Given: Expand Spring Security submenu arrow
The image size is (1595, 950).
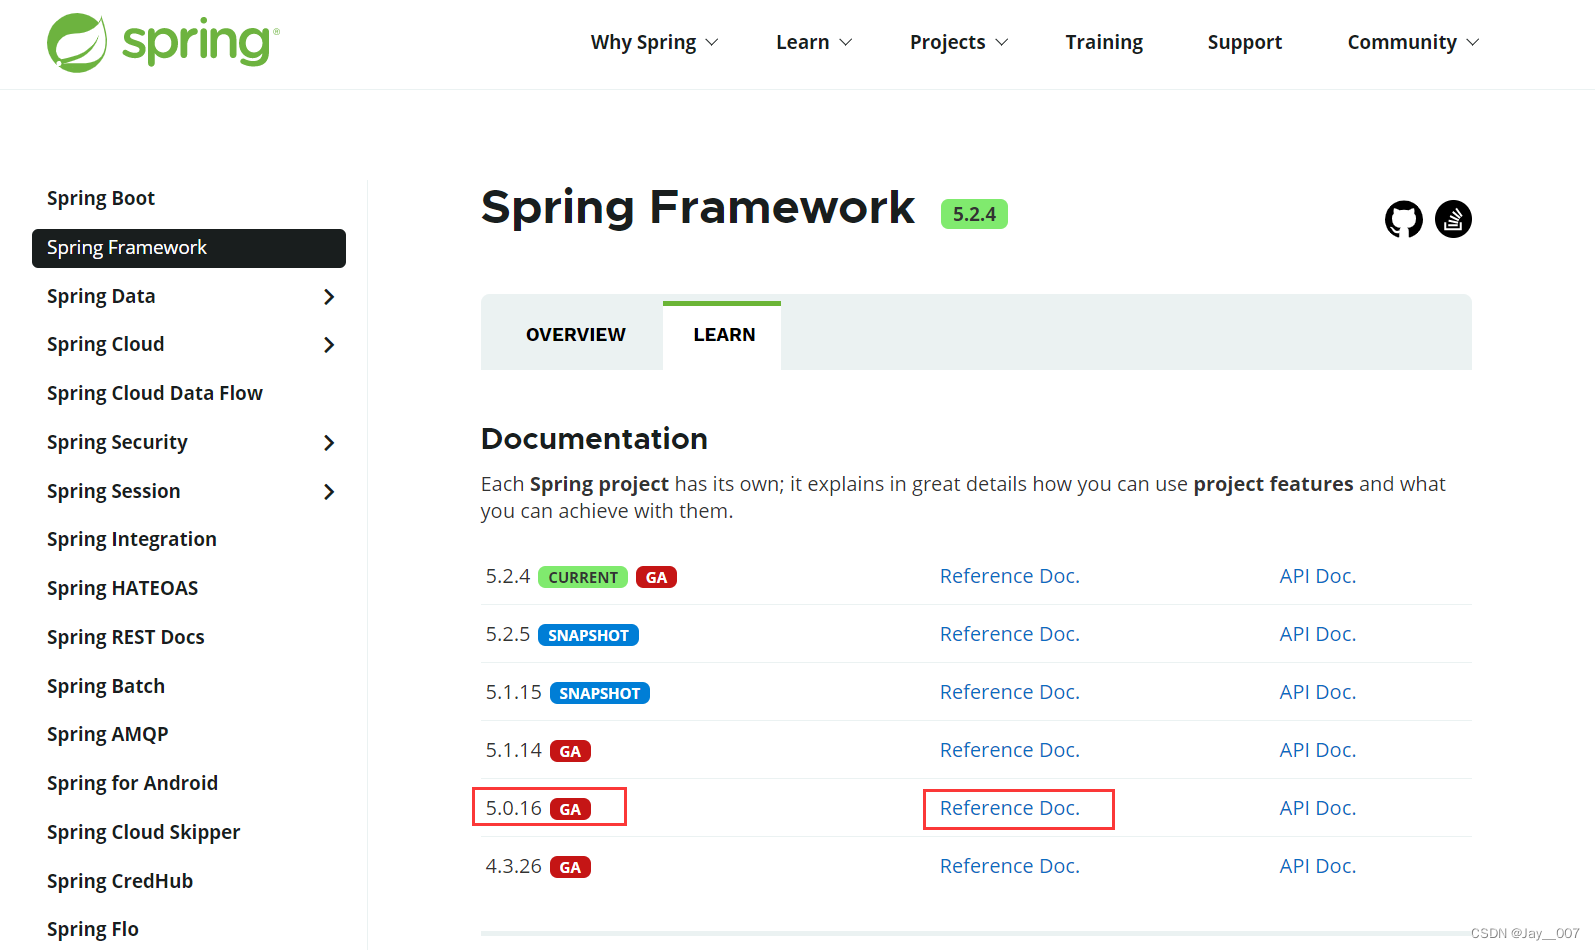Looking at the screenshot, I should tap(329, 443).
